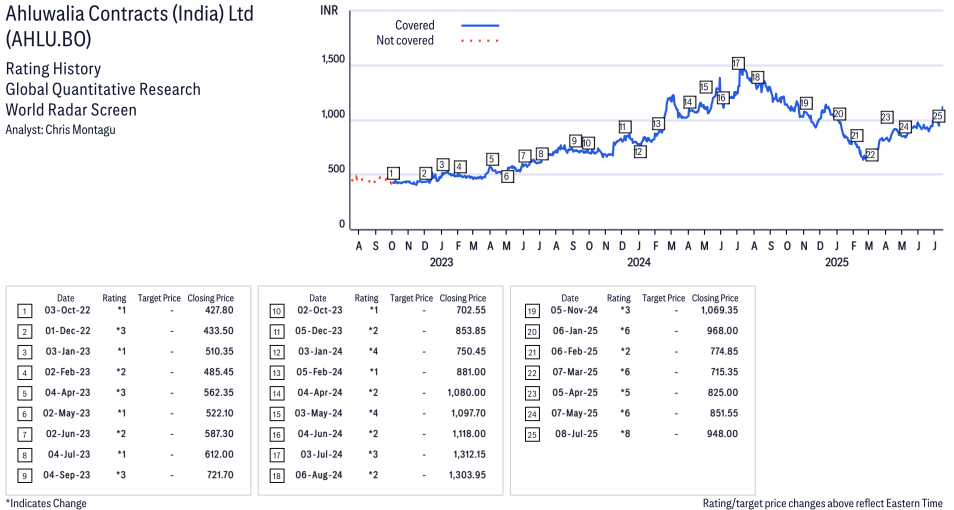
Task: Click the blue Covered line sample in legend
Action: point(480,26)
